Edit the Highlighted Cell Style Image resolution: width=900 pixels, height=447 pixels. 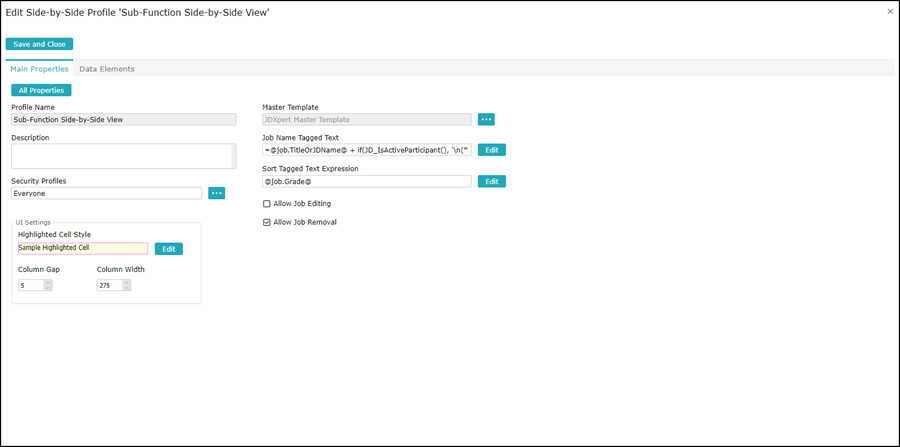pyautogui.click(x=168, y=249)
